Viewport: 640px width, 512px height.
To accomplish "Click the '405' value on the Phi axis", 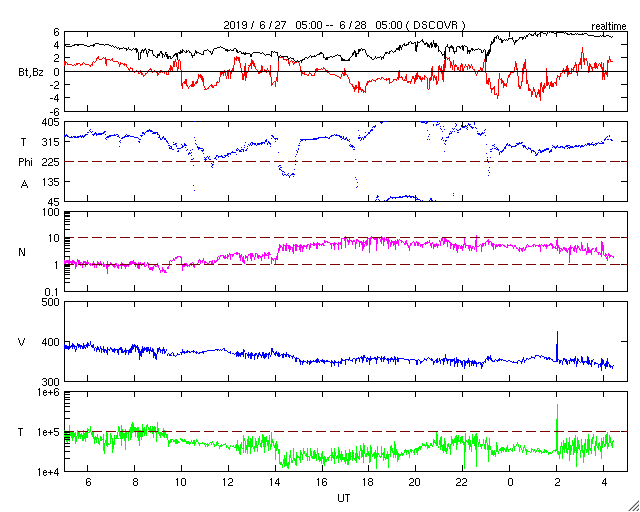I will [51, 122].
